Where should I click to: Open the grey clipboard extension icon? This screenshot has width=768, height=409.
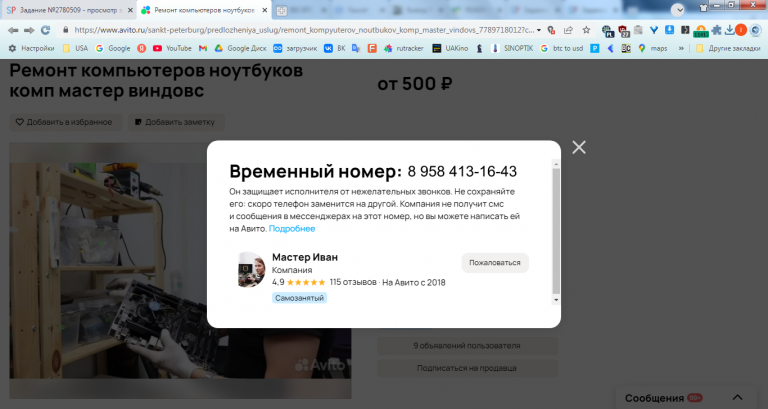tap(638, 30)
